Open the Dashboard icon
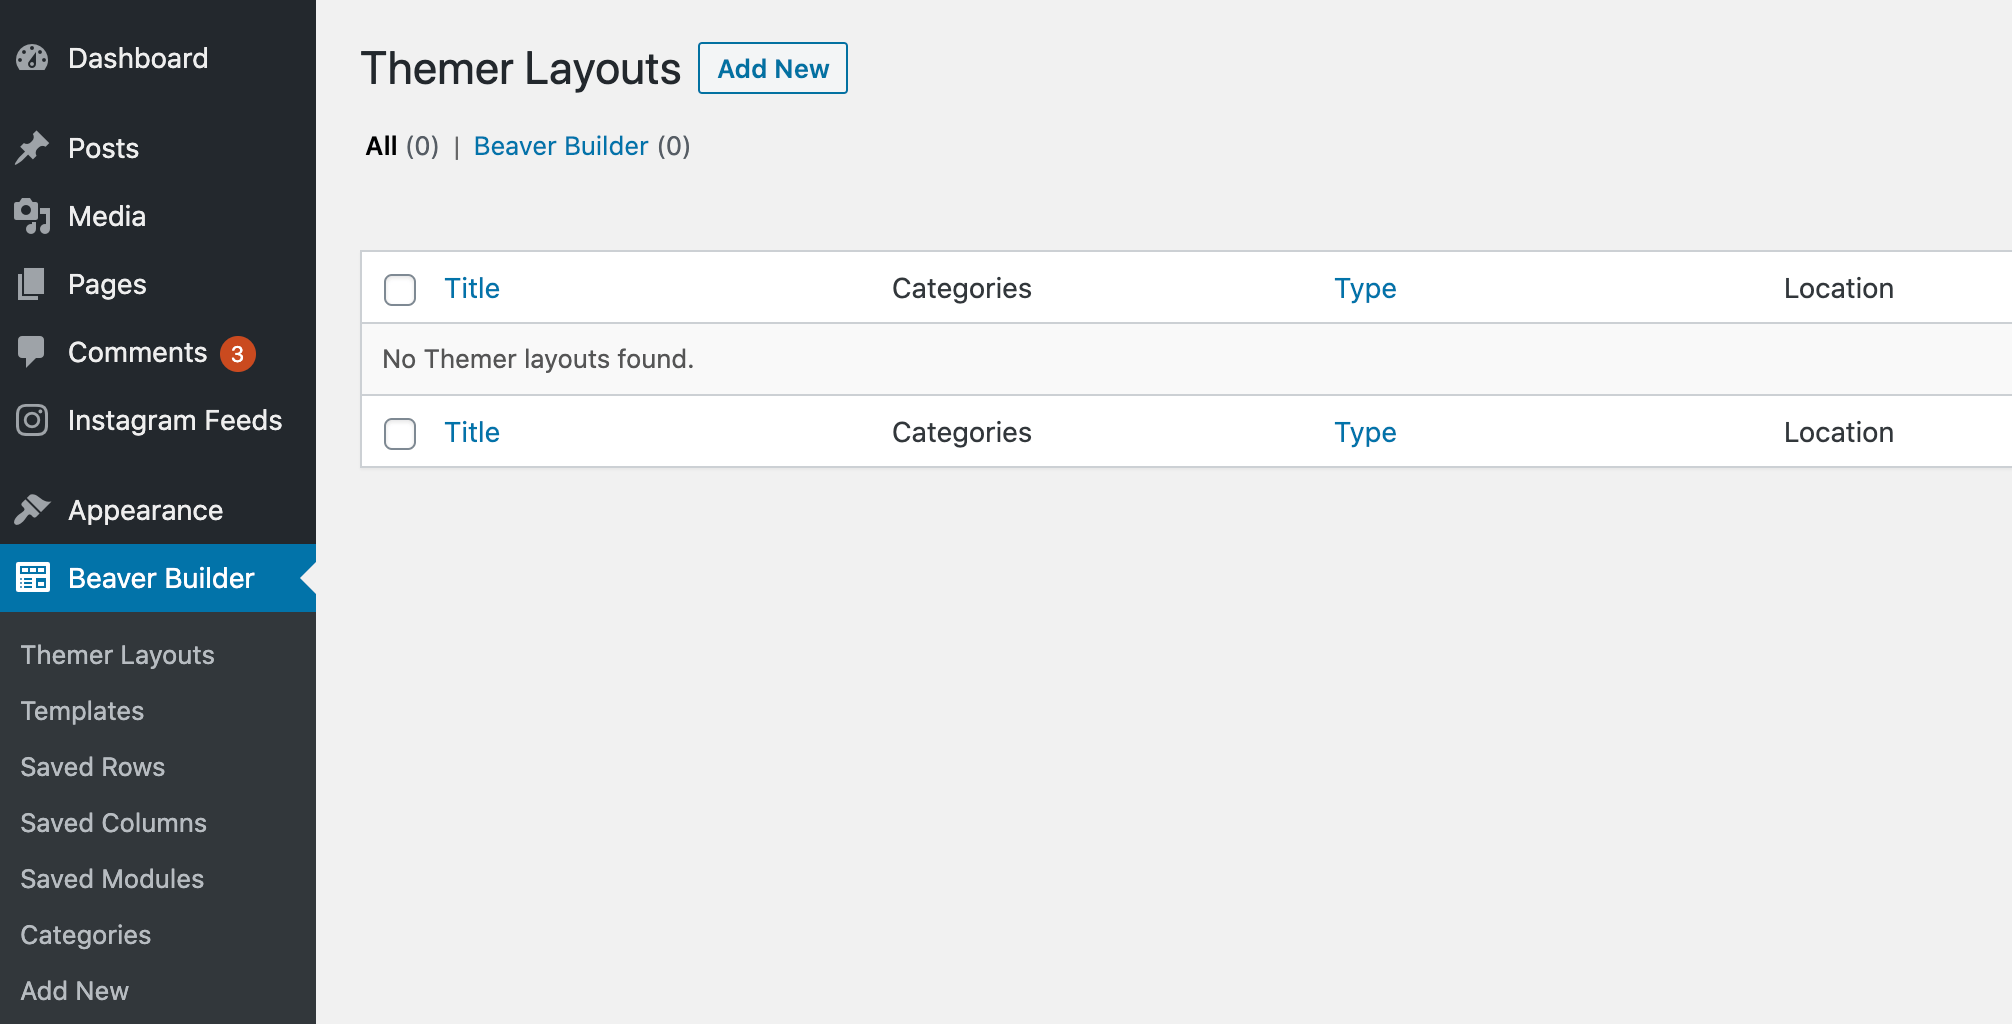The height and width of the screenshot is (1024, 2012). click(31, 57)
